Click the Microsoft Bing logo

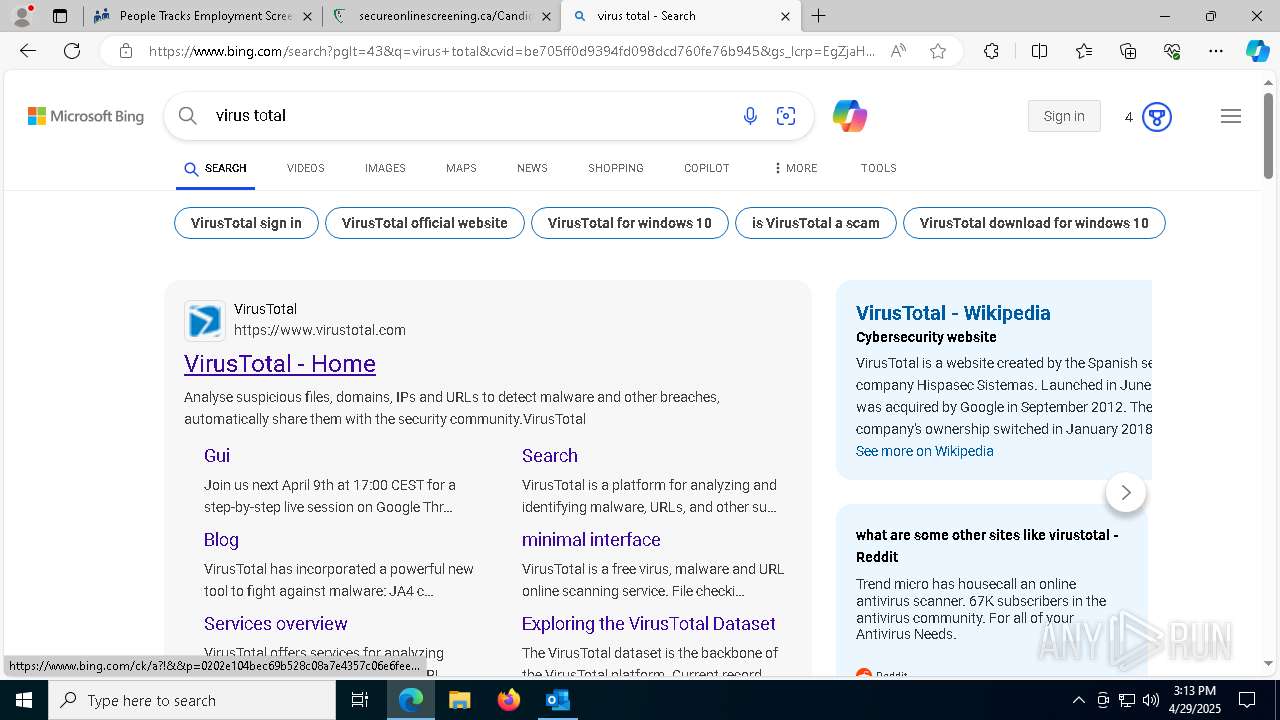point(86,117)
